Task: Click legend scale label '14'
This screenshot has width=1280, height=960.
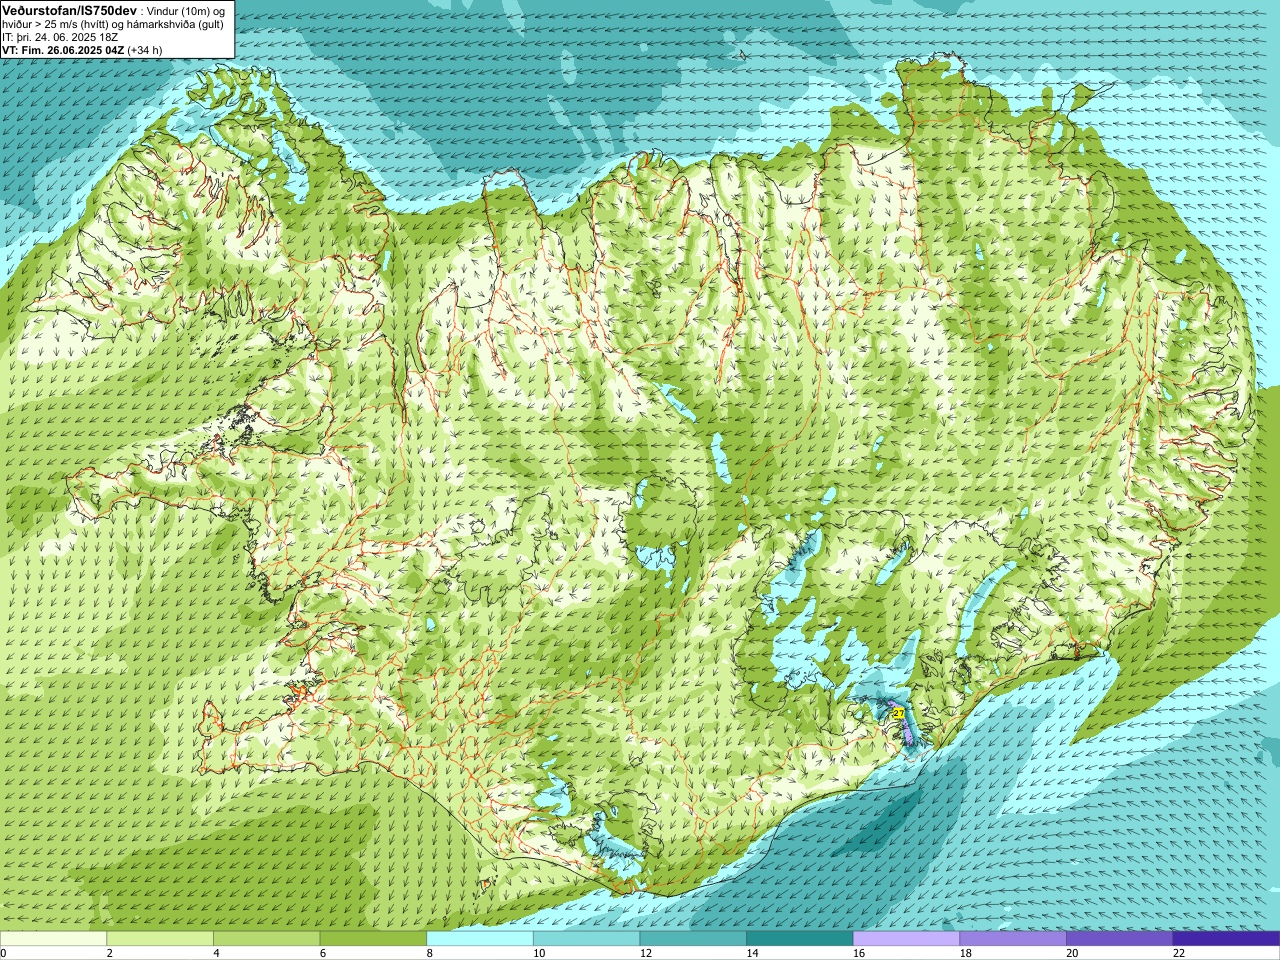Action: [752, 953]
